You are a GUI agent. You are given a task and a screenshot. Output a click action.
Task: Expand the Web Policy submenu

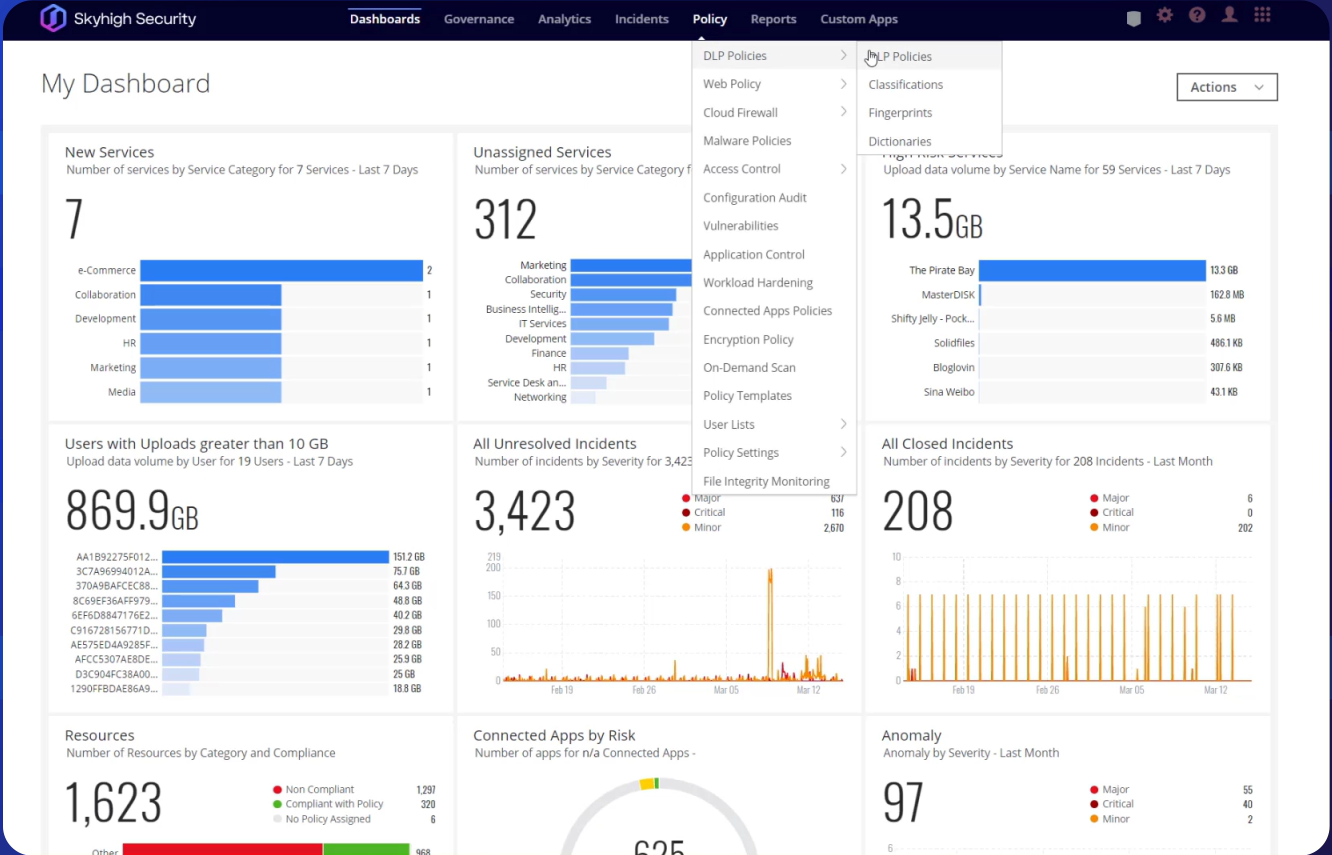(731, 83)
